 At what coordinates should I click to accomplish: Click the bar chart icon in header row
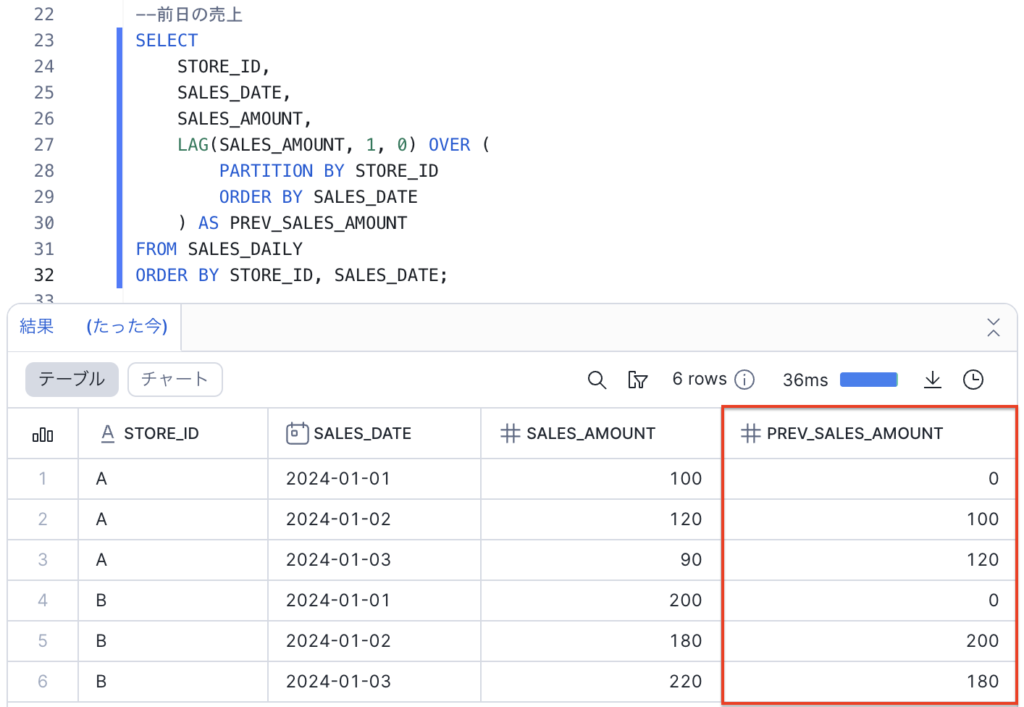(x=43, y=434)
